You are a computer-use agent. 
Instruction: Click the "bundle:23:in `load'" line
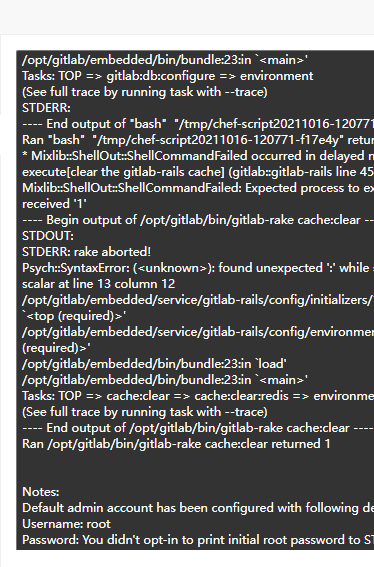click(154, 364)
